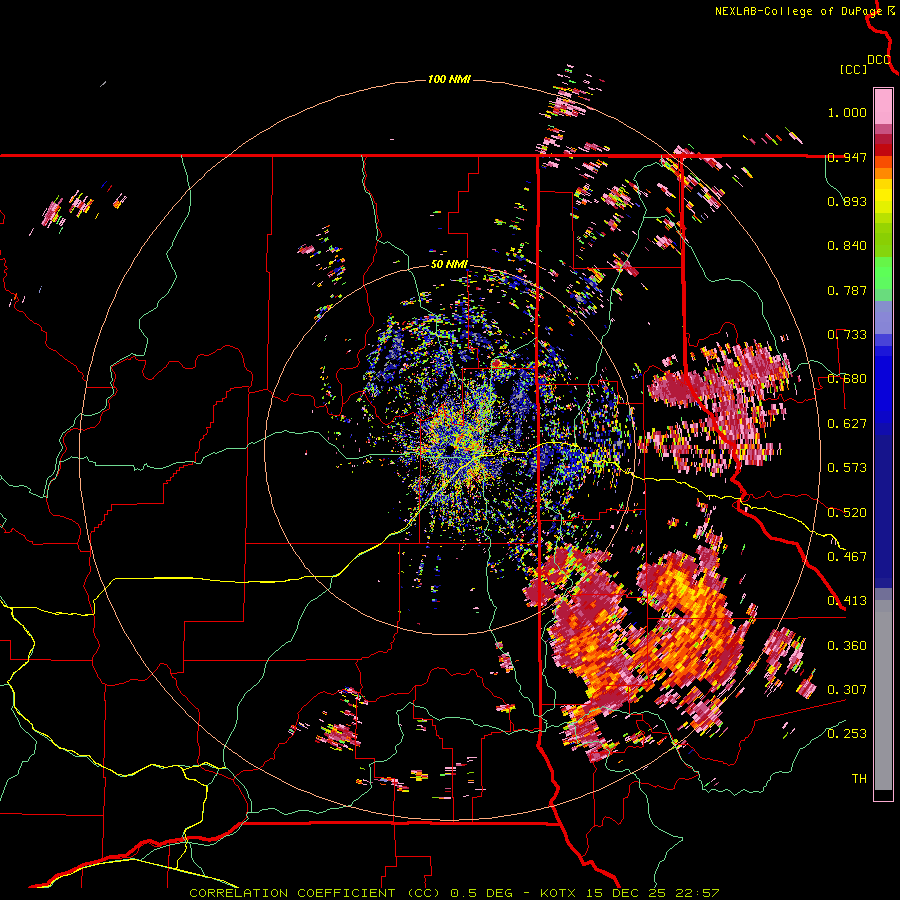Image resolution: width=900 pixels, height=900 pixels.
Task: Click the 100 NMI range ring label
Action: coord(449,79)
